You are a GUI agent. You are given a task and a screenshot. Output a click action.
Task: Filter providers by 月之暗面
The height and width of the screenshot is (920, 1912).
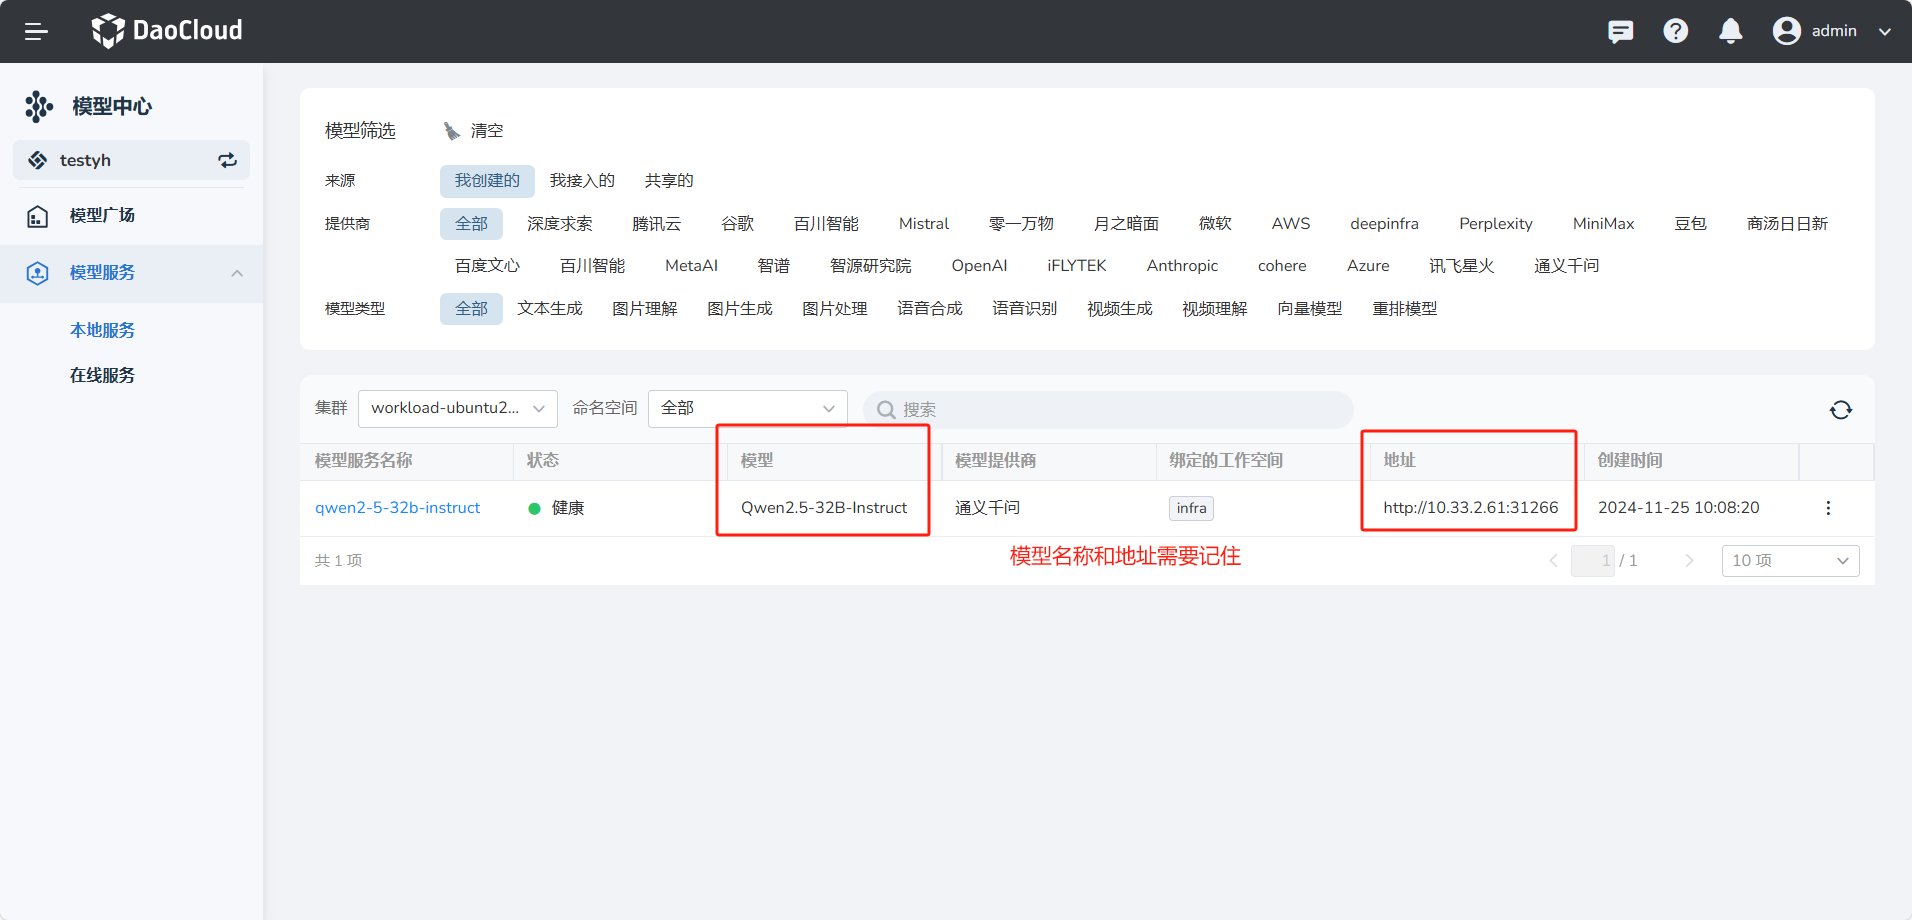pyautogui.click(x=1126, y=224)
